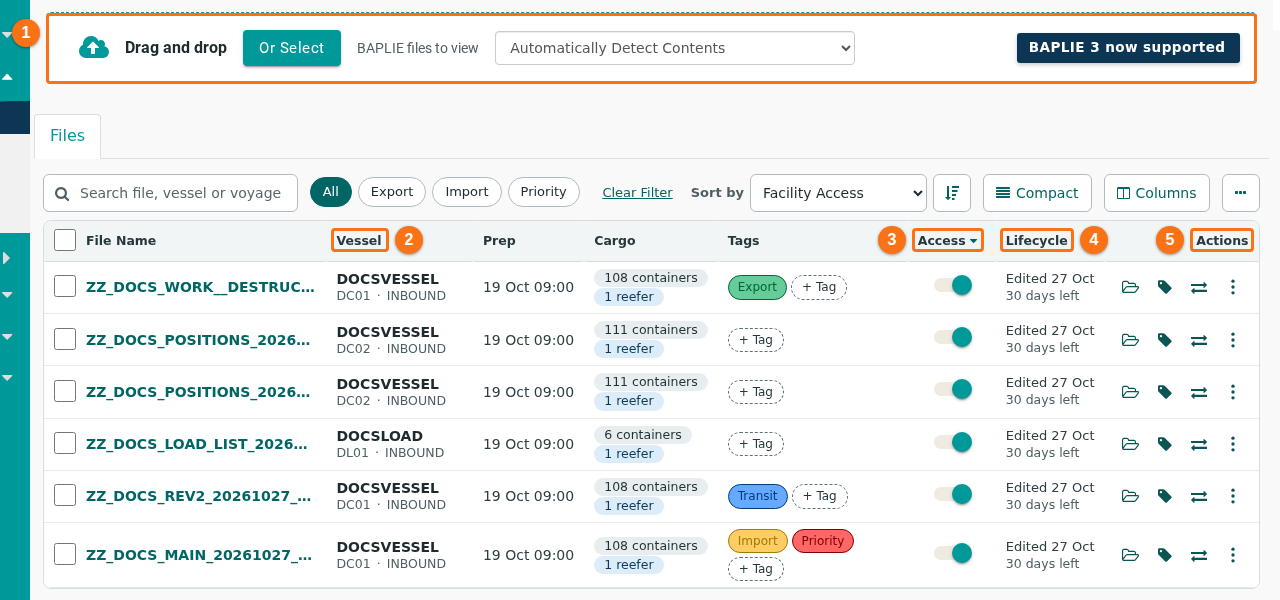Click the green Export tag chip
1280x600 pixels.
(x=757, y=287)
